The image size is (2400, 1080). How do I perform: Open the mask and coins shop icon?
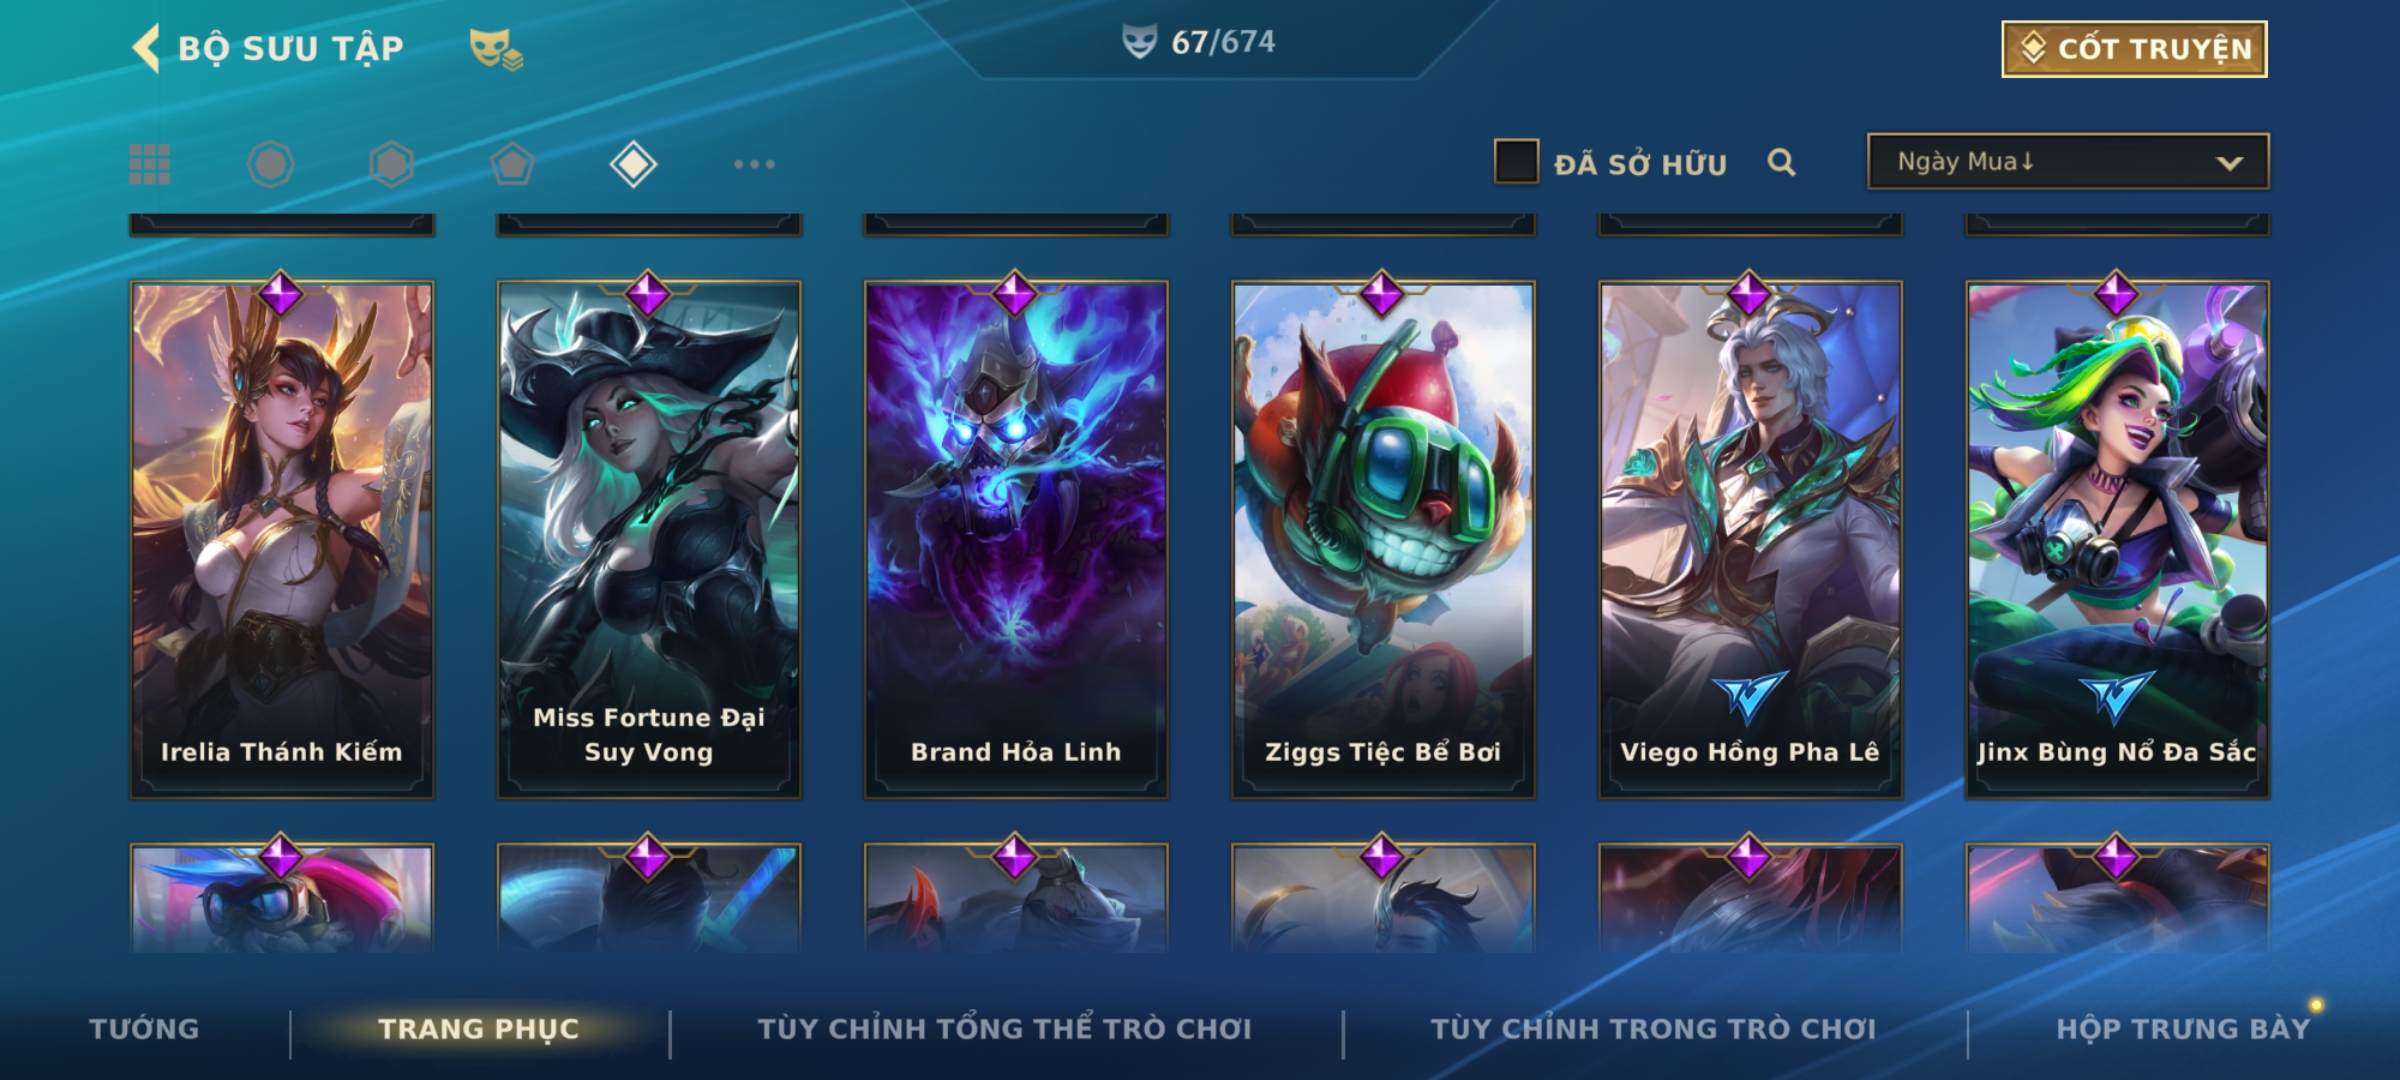496,48
